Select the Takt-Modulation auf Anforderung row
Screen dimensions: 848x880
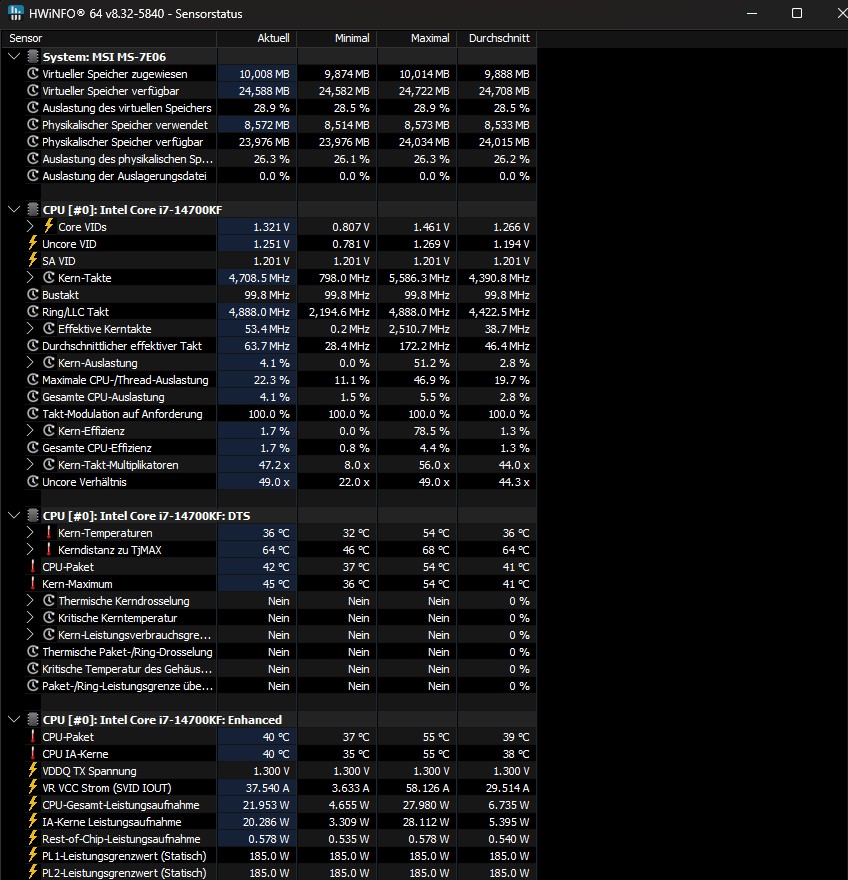click(x=280, y=414)
